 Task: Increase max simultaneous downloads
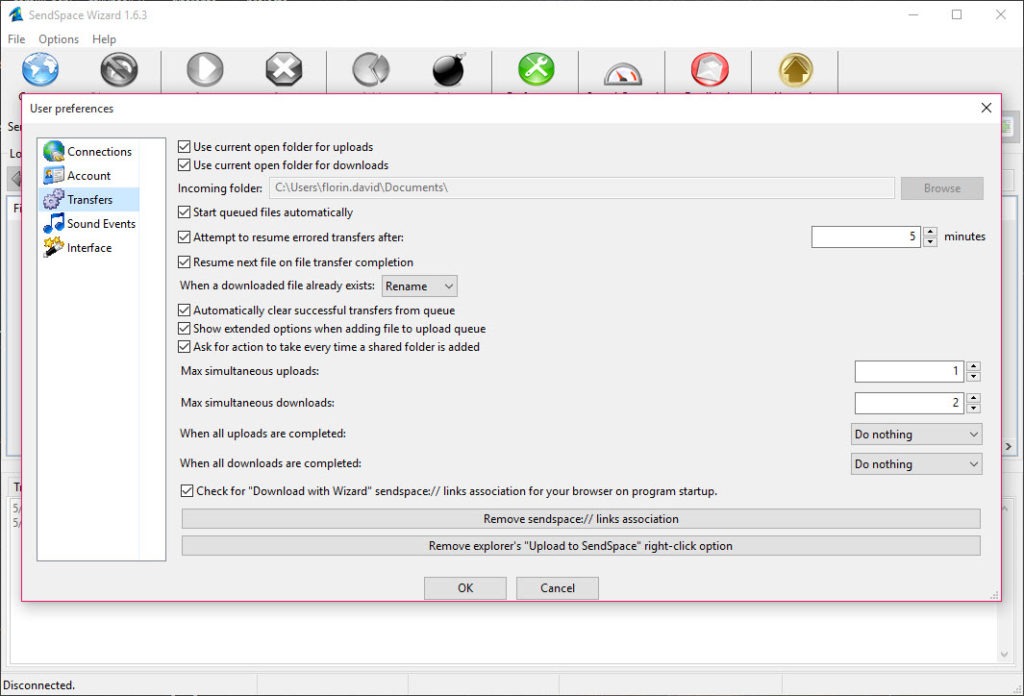[973, 398]
